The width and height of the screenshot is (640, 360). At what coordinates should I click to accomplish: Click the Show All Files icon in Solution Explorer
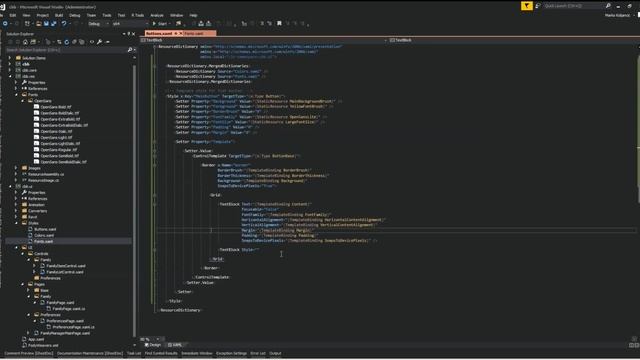[x=82, y=42]
